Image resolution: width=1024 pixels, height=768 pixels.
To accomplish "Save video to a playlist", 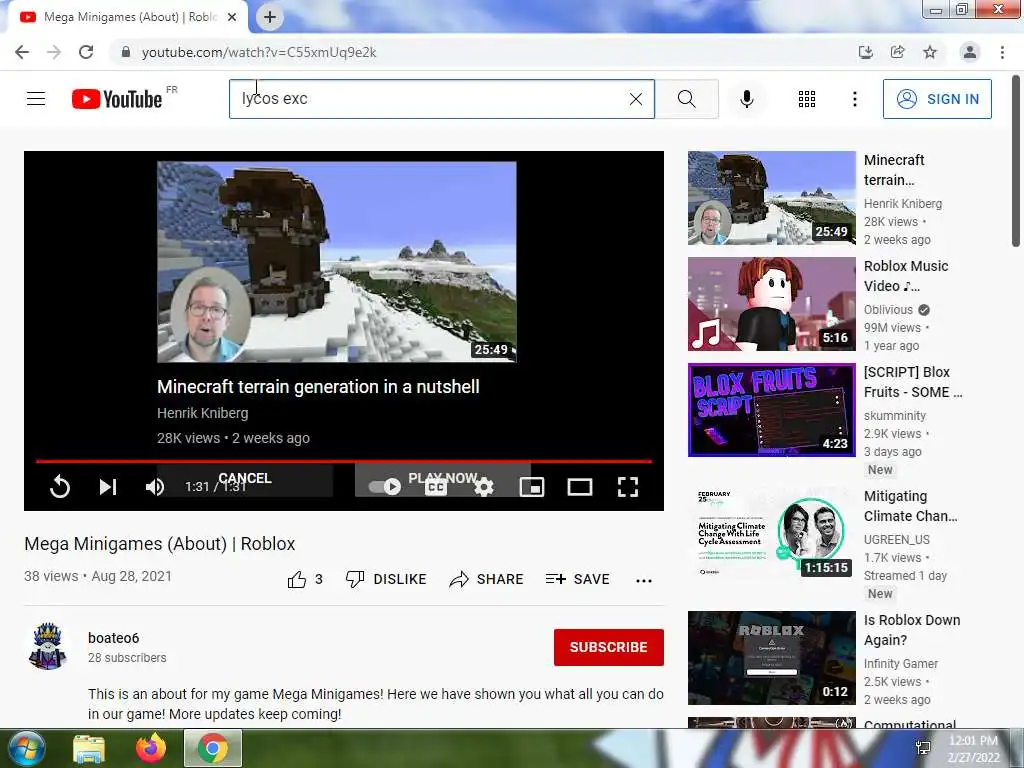I will pyautogui.click(x=577, y=579).
